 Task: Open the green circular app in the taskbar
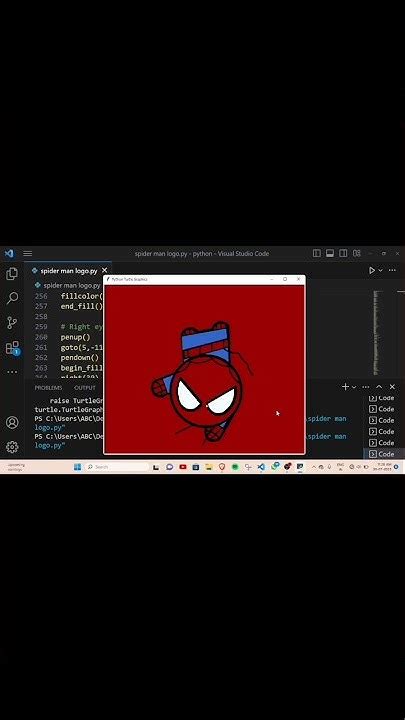(235, 467)
